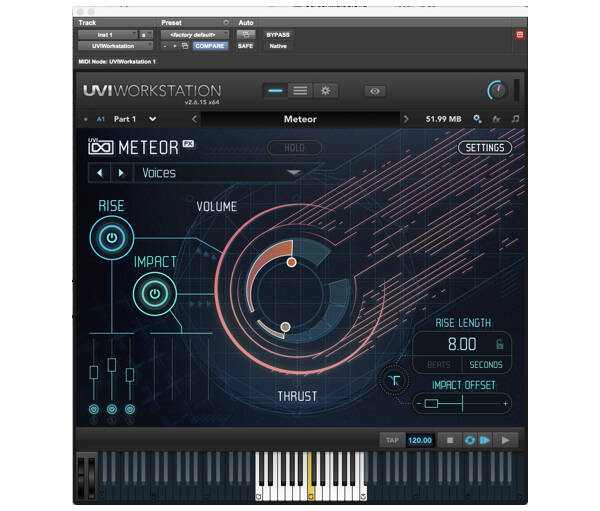Click first Rise layer fader handle
Image resolution: width=600 pixels, height=511 pixels.
click(94, 372)
